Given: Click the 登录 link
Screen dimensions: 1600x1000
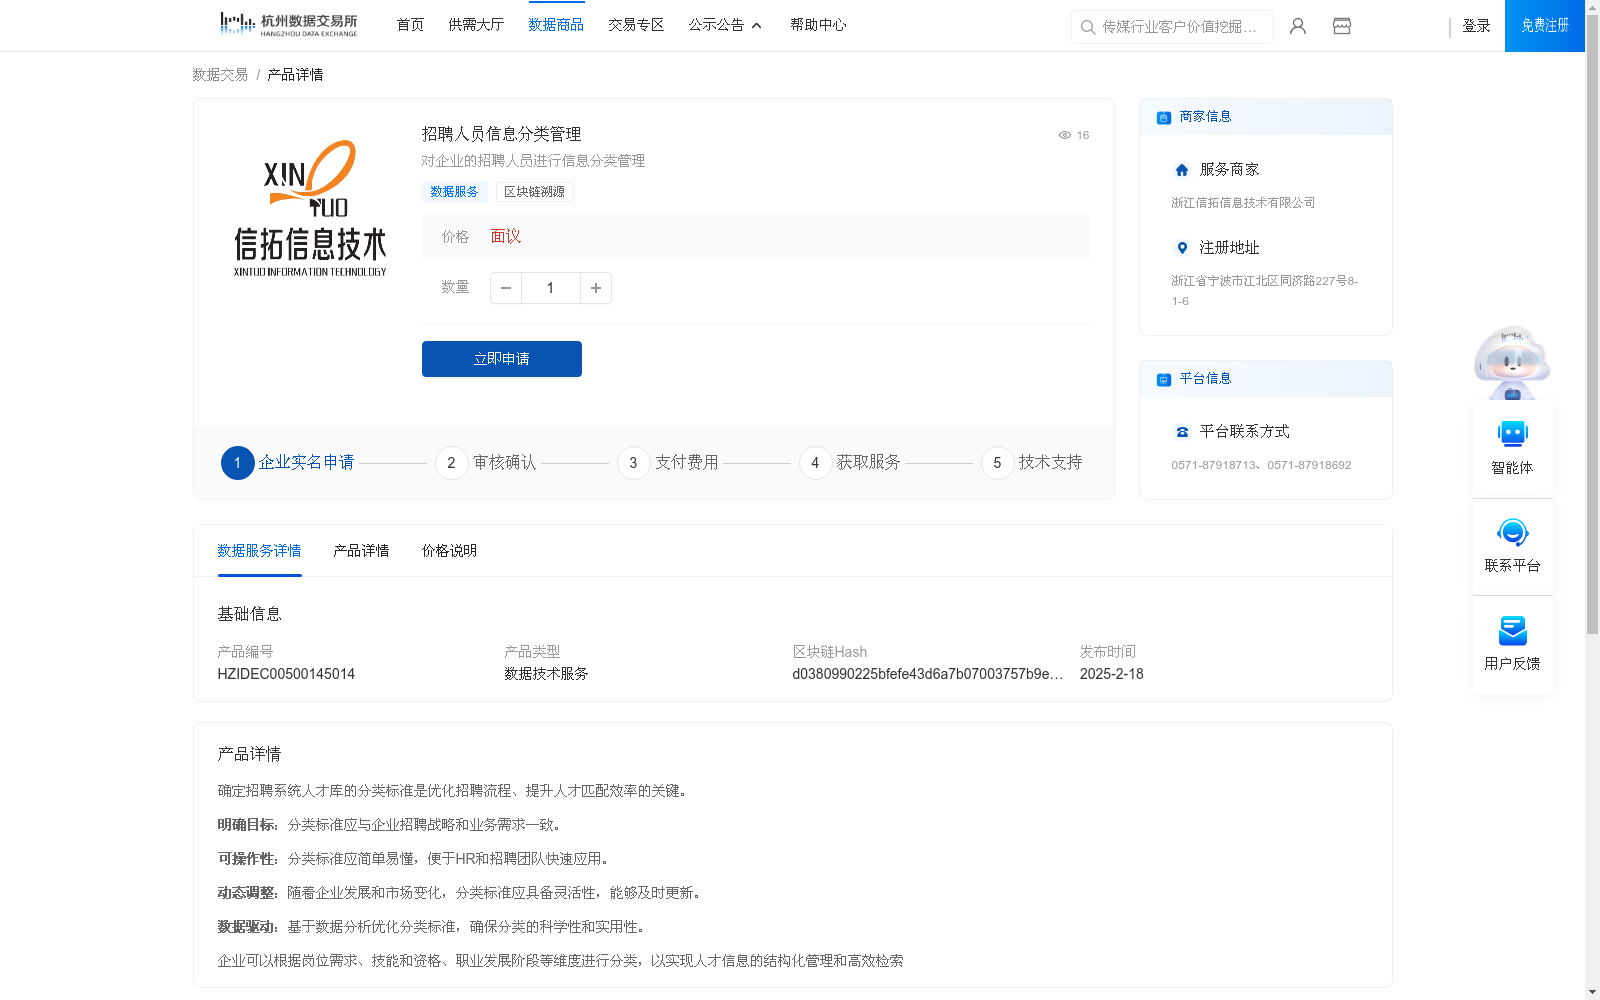Looking at the screenshot, I should pyautogui.click(x=1476, y=26).
